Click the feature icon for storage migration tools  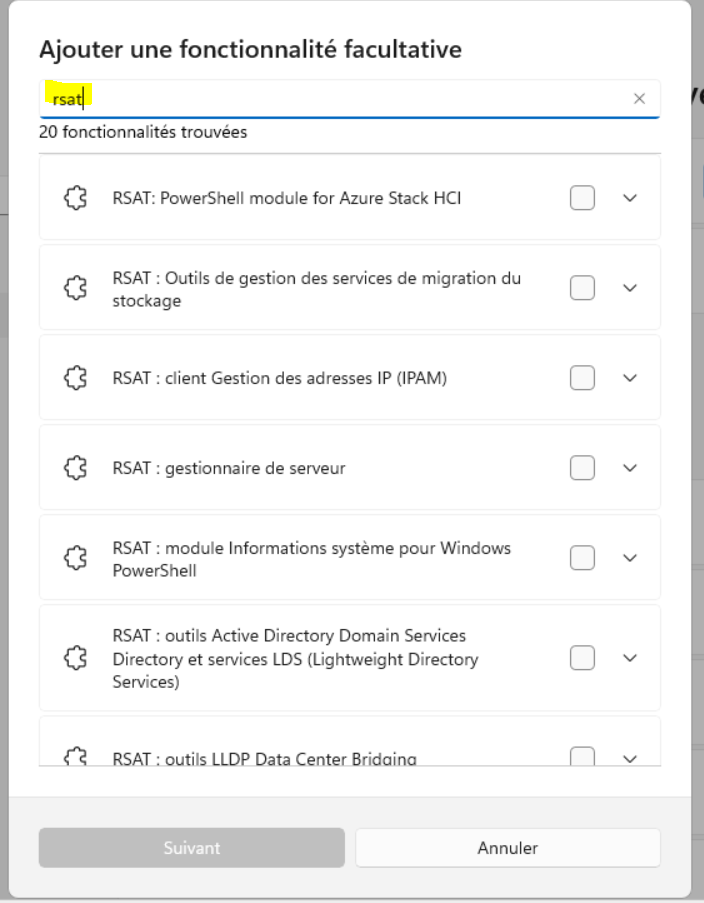[x=74, y=288]
